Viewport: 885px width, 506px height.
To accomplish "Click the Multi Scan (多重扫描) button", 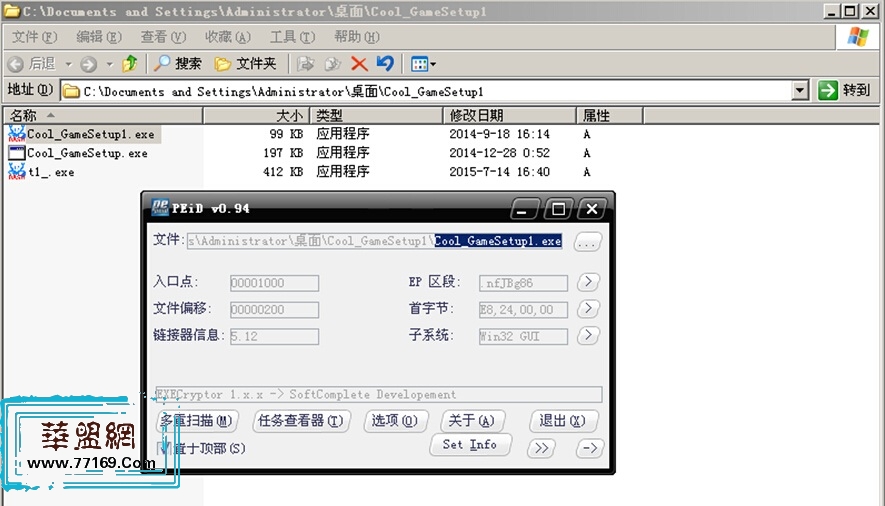I will pyautogui.click(x=198, y=421).
